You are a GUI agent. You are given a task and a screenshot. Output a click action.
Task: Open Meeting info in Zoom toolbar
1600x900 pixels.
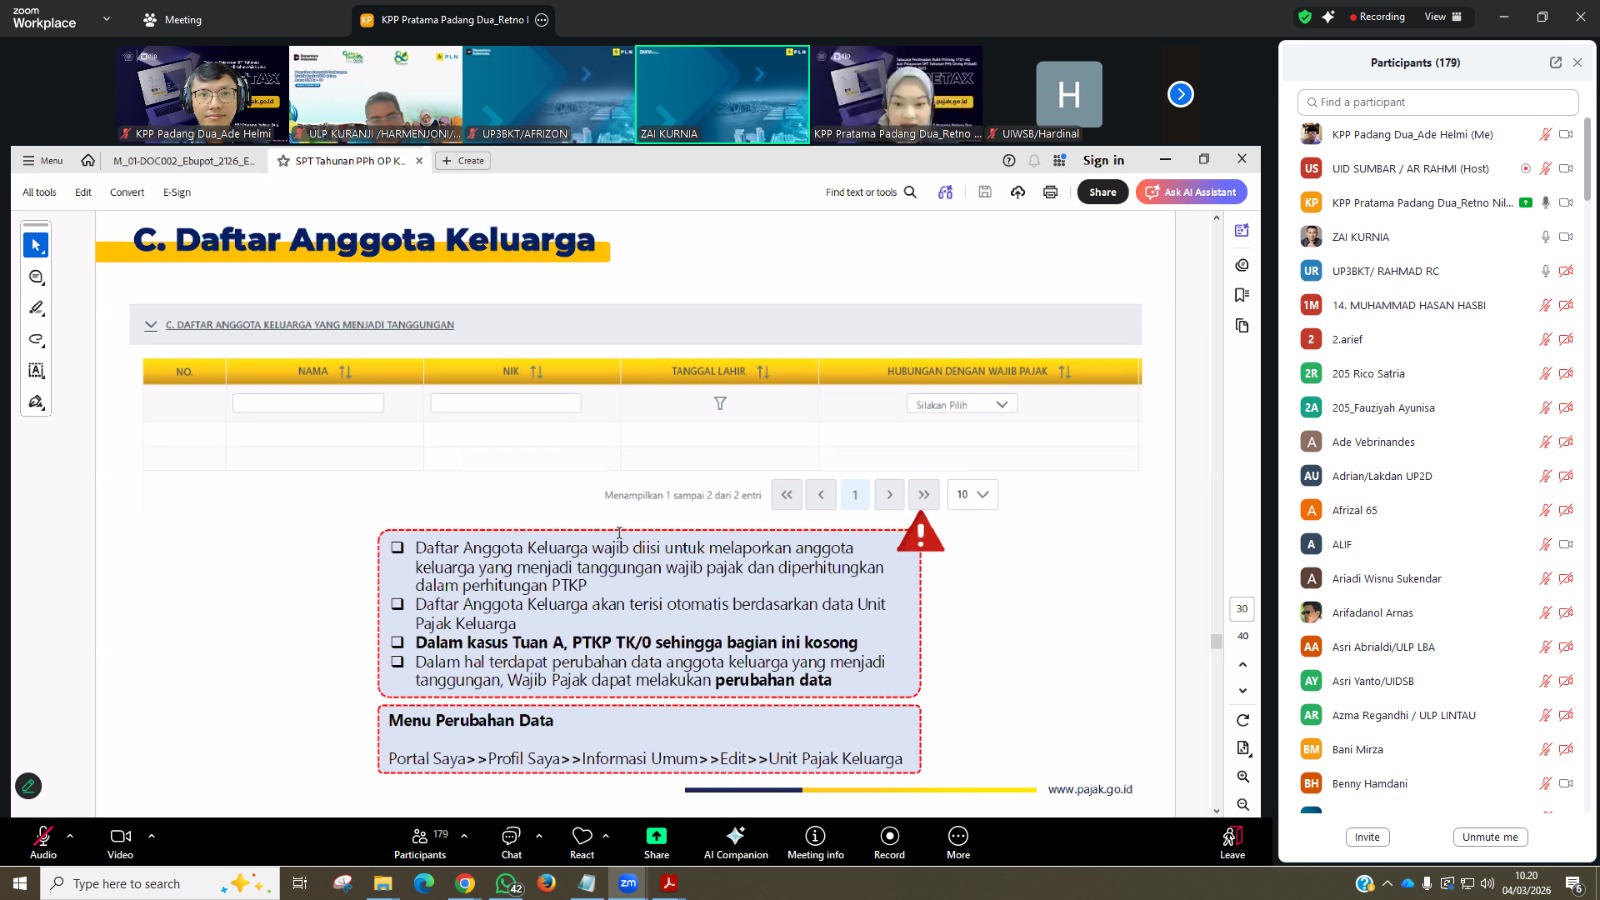[815, 837]
